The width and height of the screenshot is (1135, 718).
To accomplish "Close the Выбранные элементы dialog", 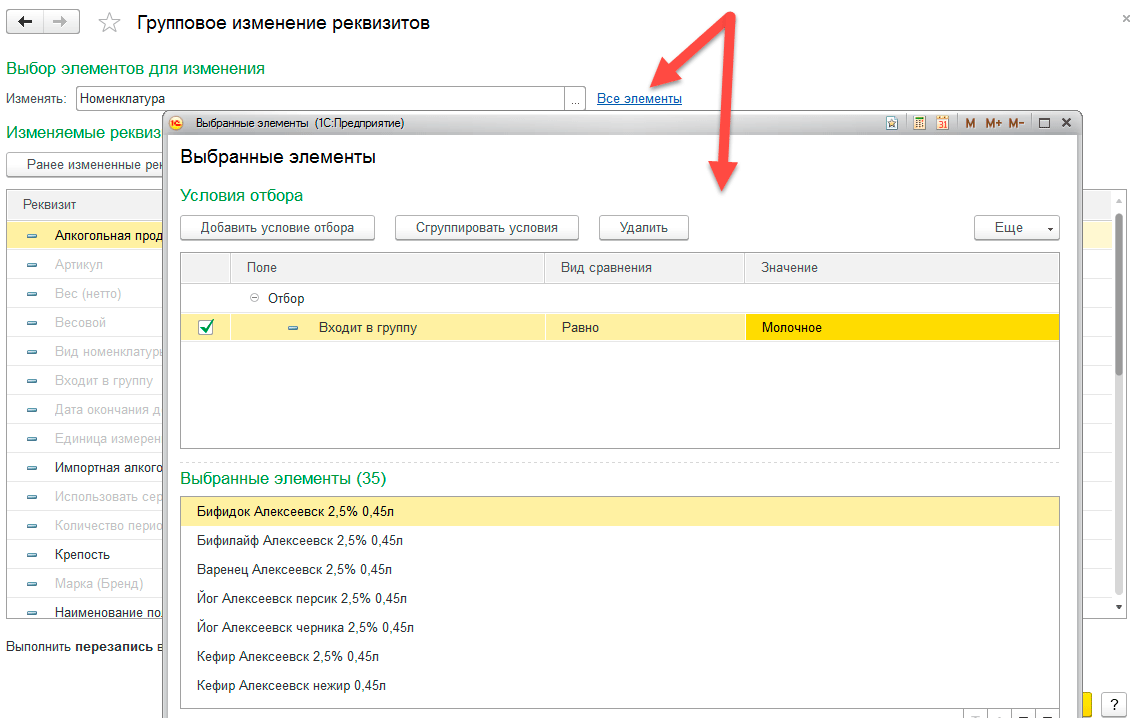I will (x=1066, y=123).
